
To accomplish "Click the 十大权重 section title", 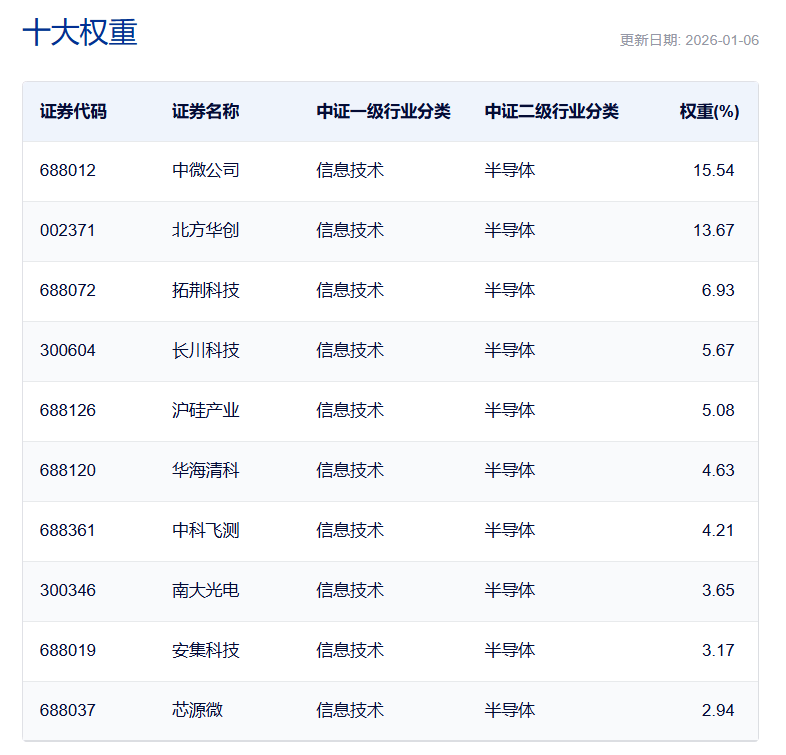I will 80,32.
